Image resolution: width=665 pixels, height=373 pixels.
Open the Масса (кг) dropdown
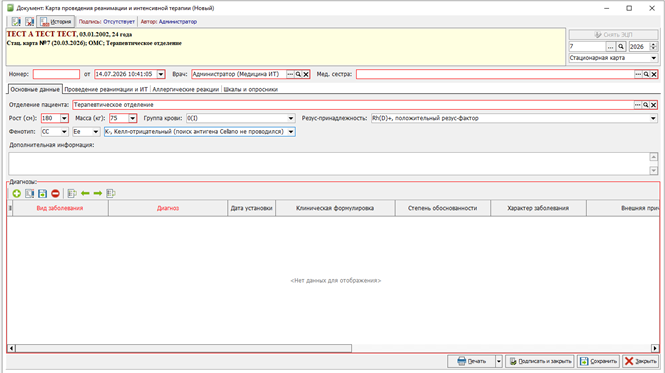coord(132,118)
